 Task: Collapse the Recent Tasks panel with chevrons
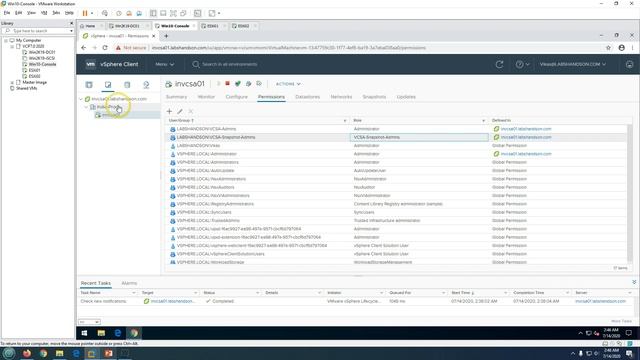[634, 282]
